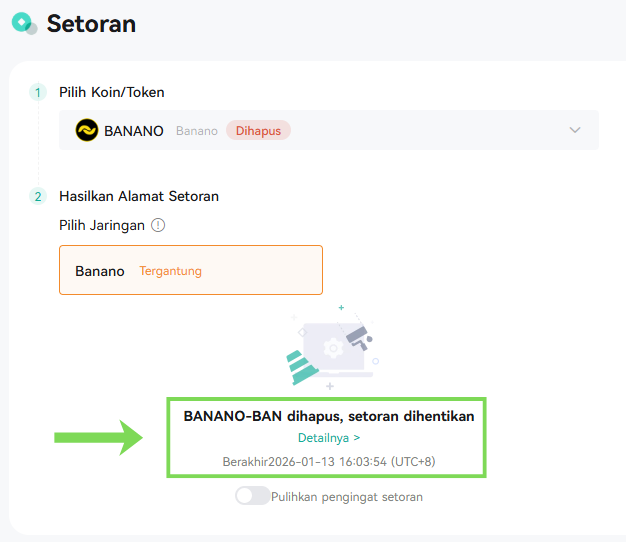Click the step 2 number badge
626x542 pixels.
pyautogui.click(x=38, y=196)
